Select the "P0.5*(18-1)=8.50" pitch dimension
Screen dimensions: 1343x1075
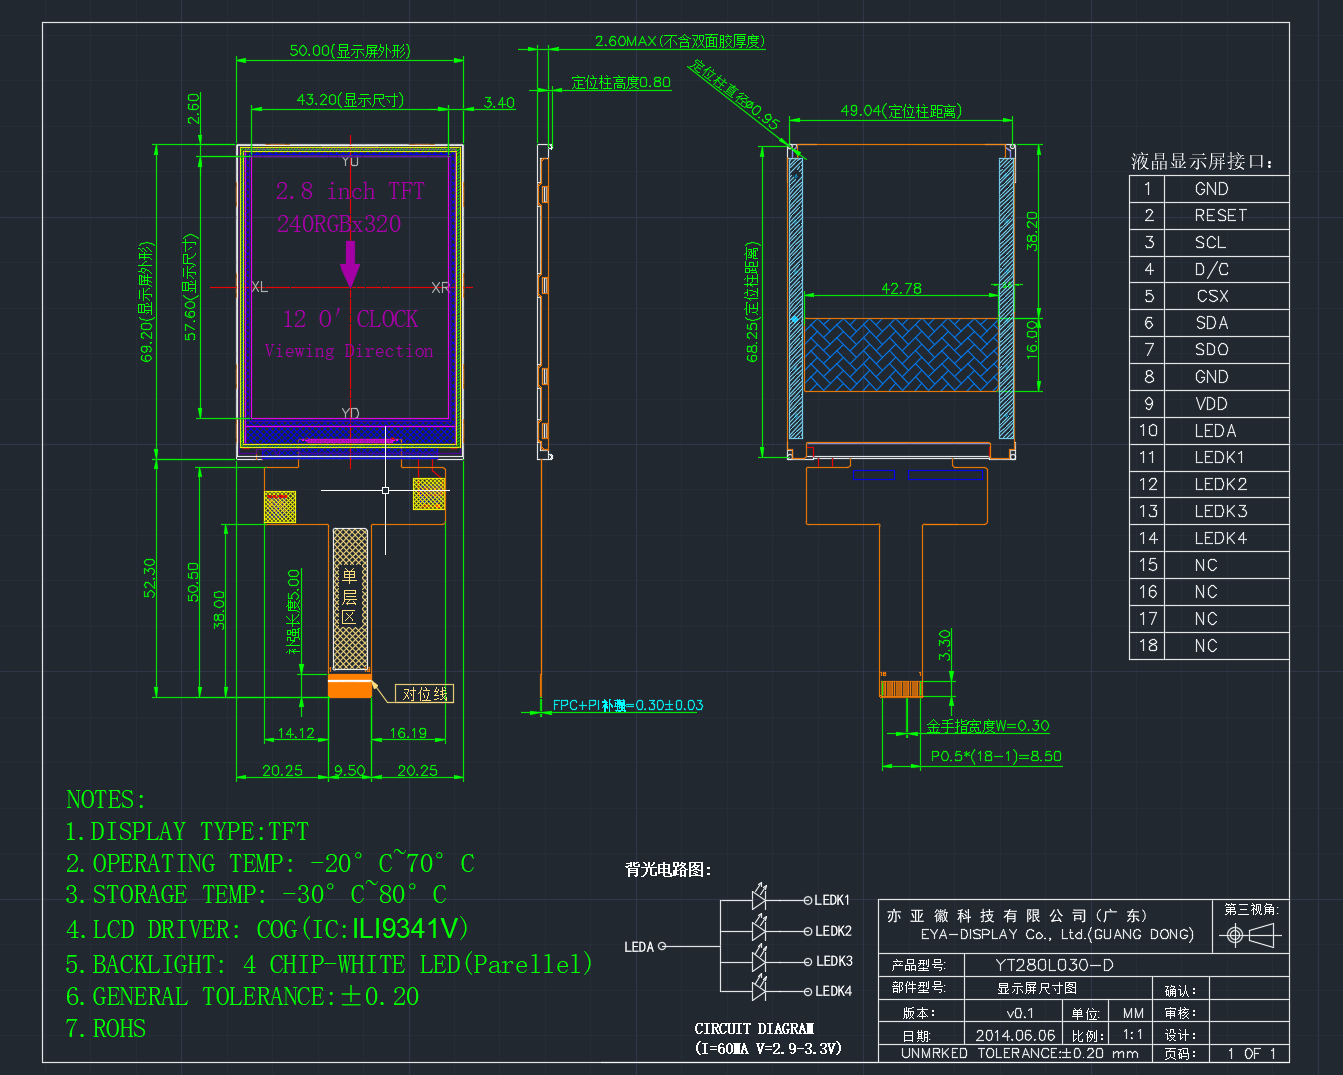click(x=996, y=756)
